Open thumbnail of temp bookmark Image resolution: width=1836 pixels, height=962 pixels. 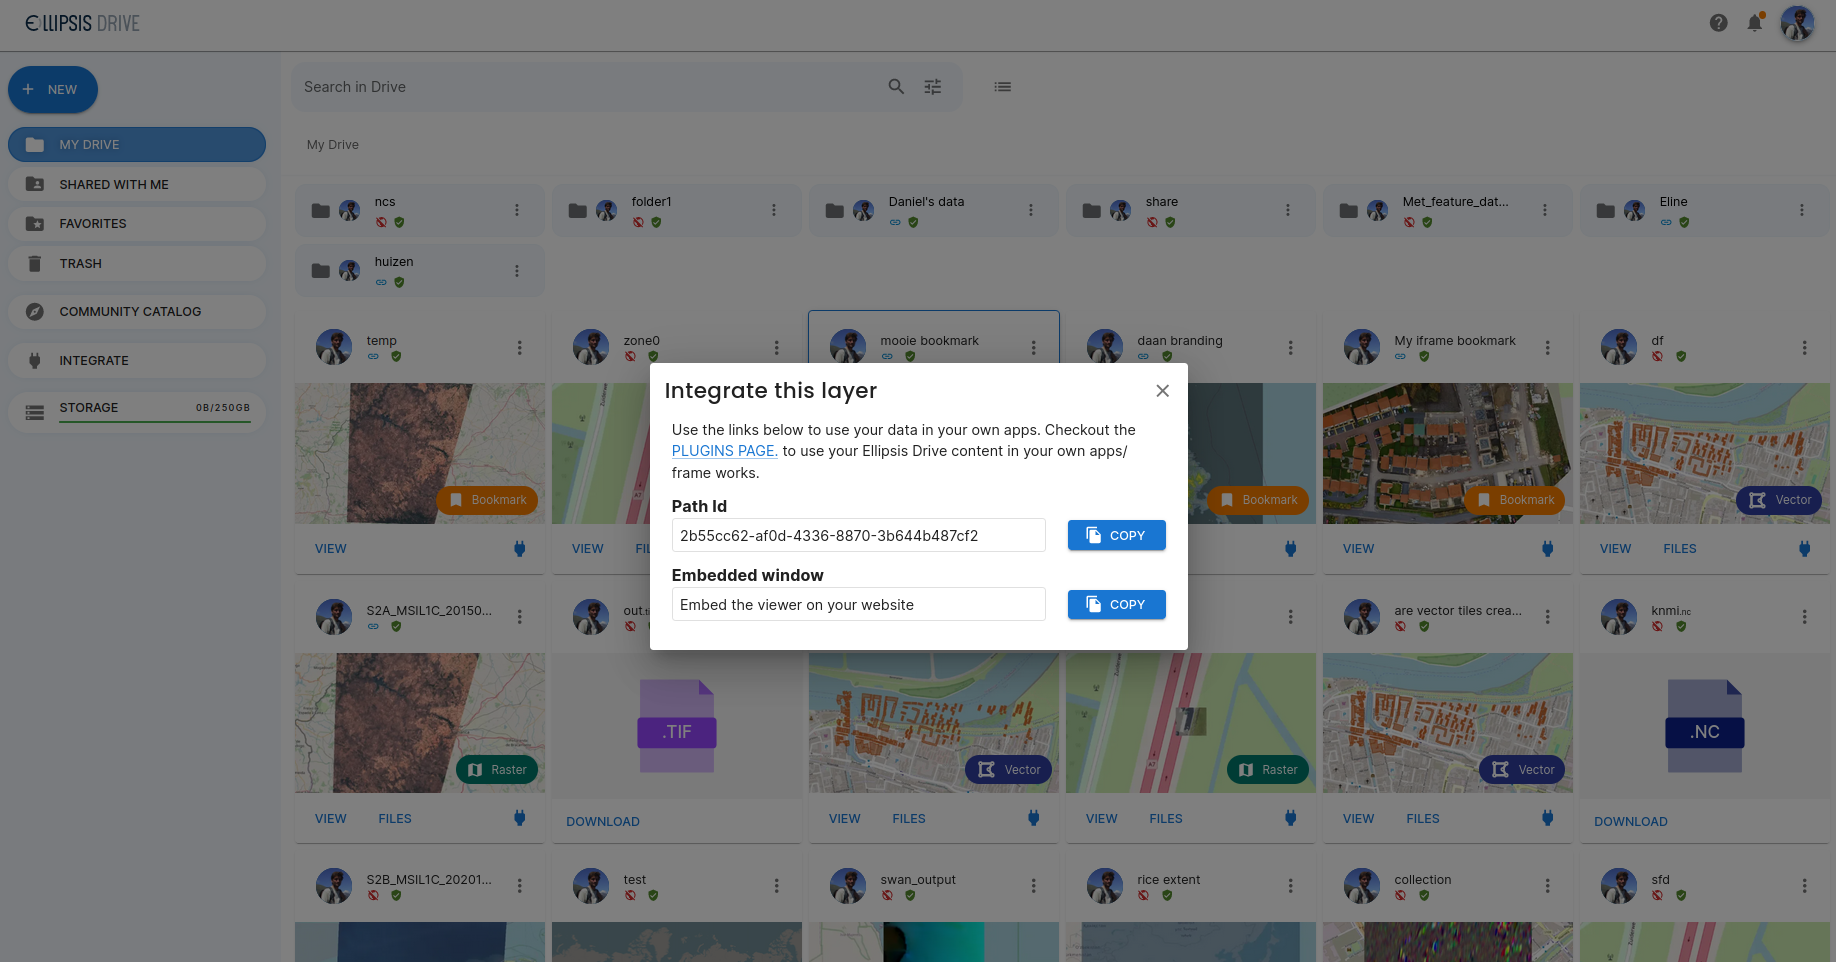point(420,453)
